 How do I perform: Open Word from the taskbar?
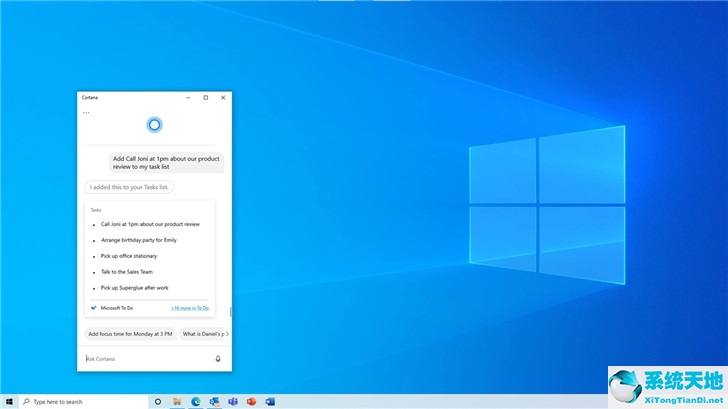[x=270, y=402]
